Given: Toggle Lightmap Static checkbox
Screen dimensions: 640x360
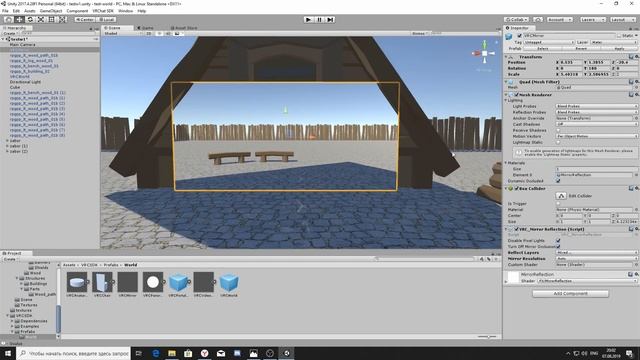Looking at the screenshot, I should pyautogui.click(x=558, y=142).
